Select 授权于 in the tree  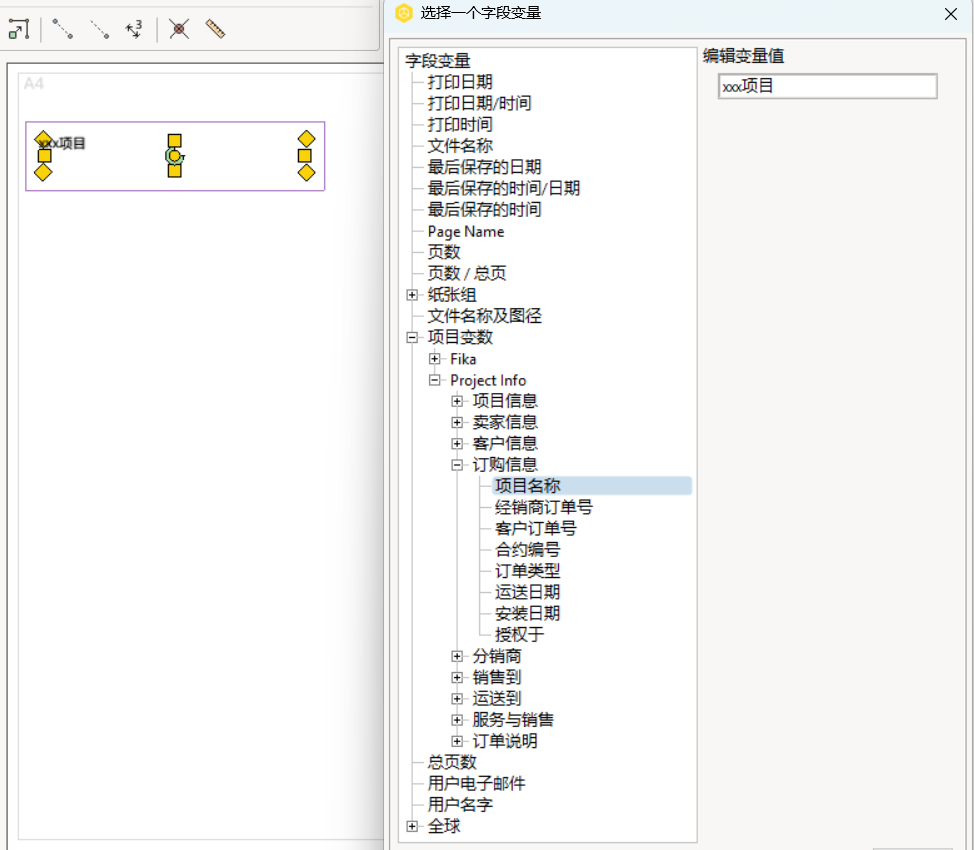(x=519, y=634)
